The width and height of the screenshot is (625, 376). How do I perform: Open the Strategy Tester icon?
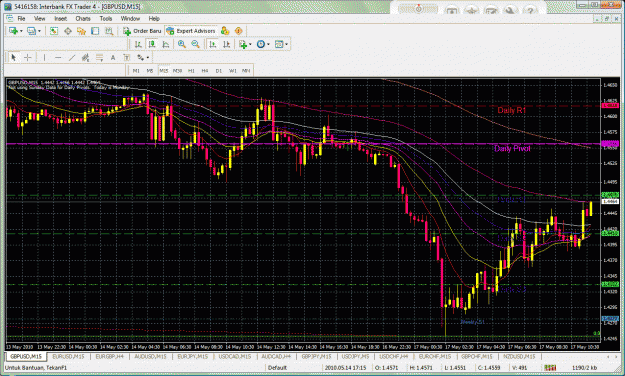[109, 31]
